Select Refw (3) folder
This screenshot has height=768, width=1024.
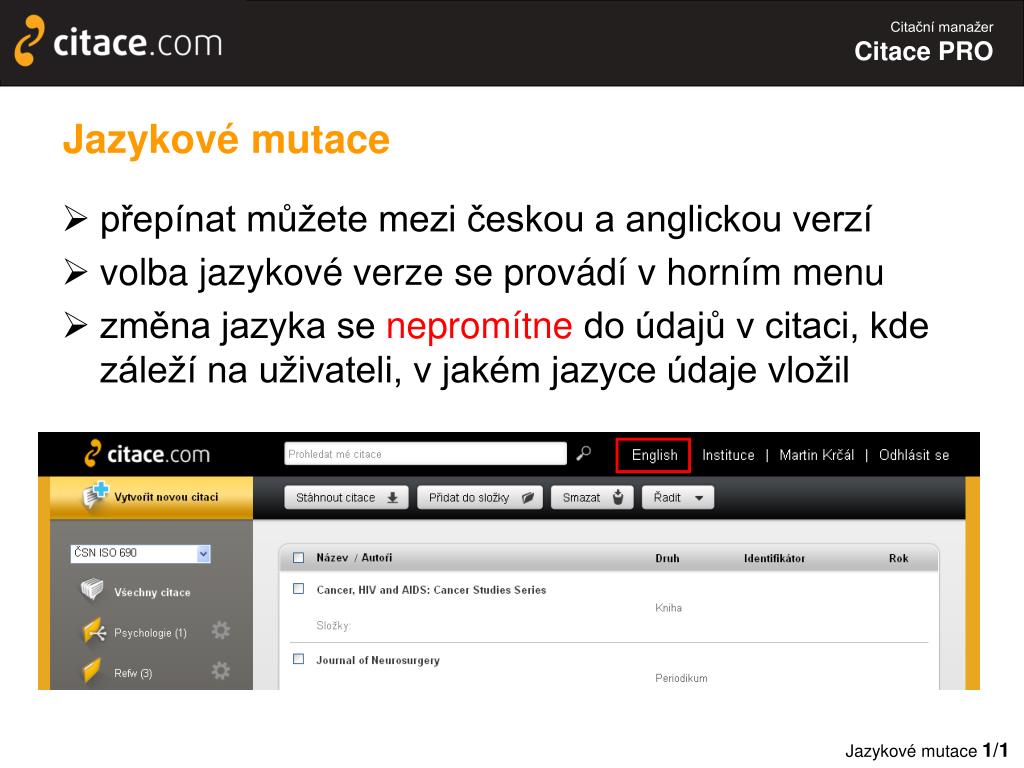(133, 673)
